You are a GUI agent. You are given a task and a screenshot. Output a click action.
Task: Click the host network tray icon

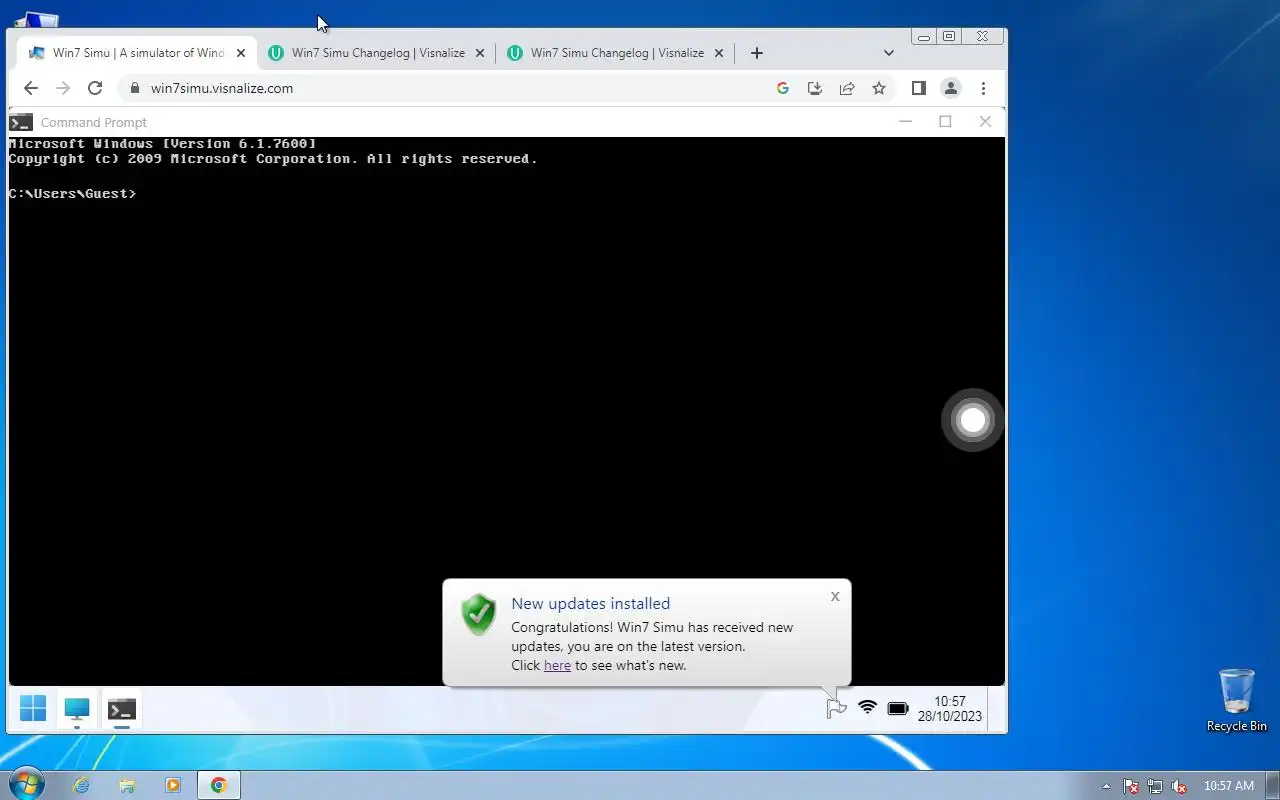click(1155, 786)
